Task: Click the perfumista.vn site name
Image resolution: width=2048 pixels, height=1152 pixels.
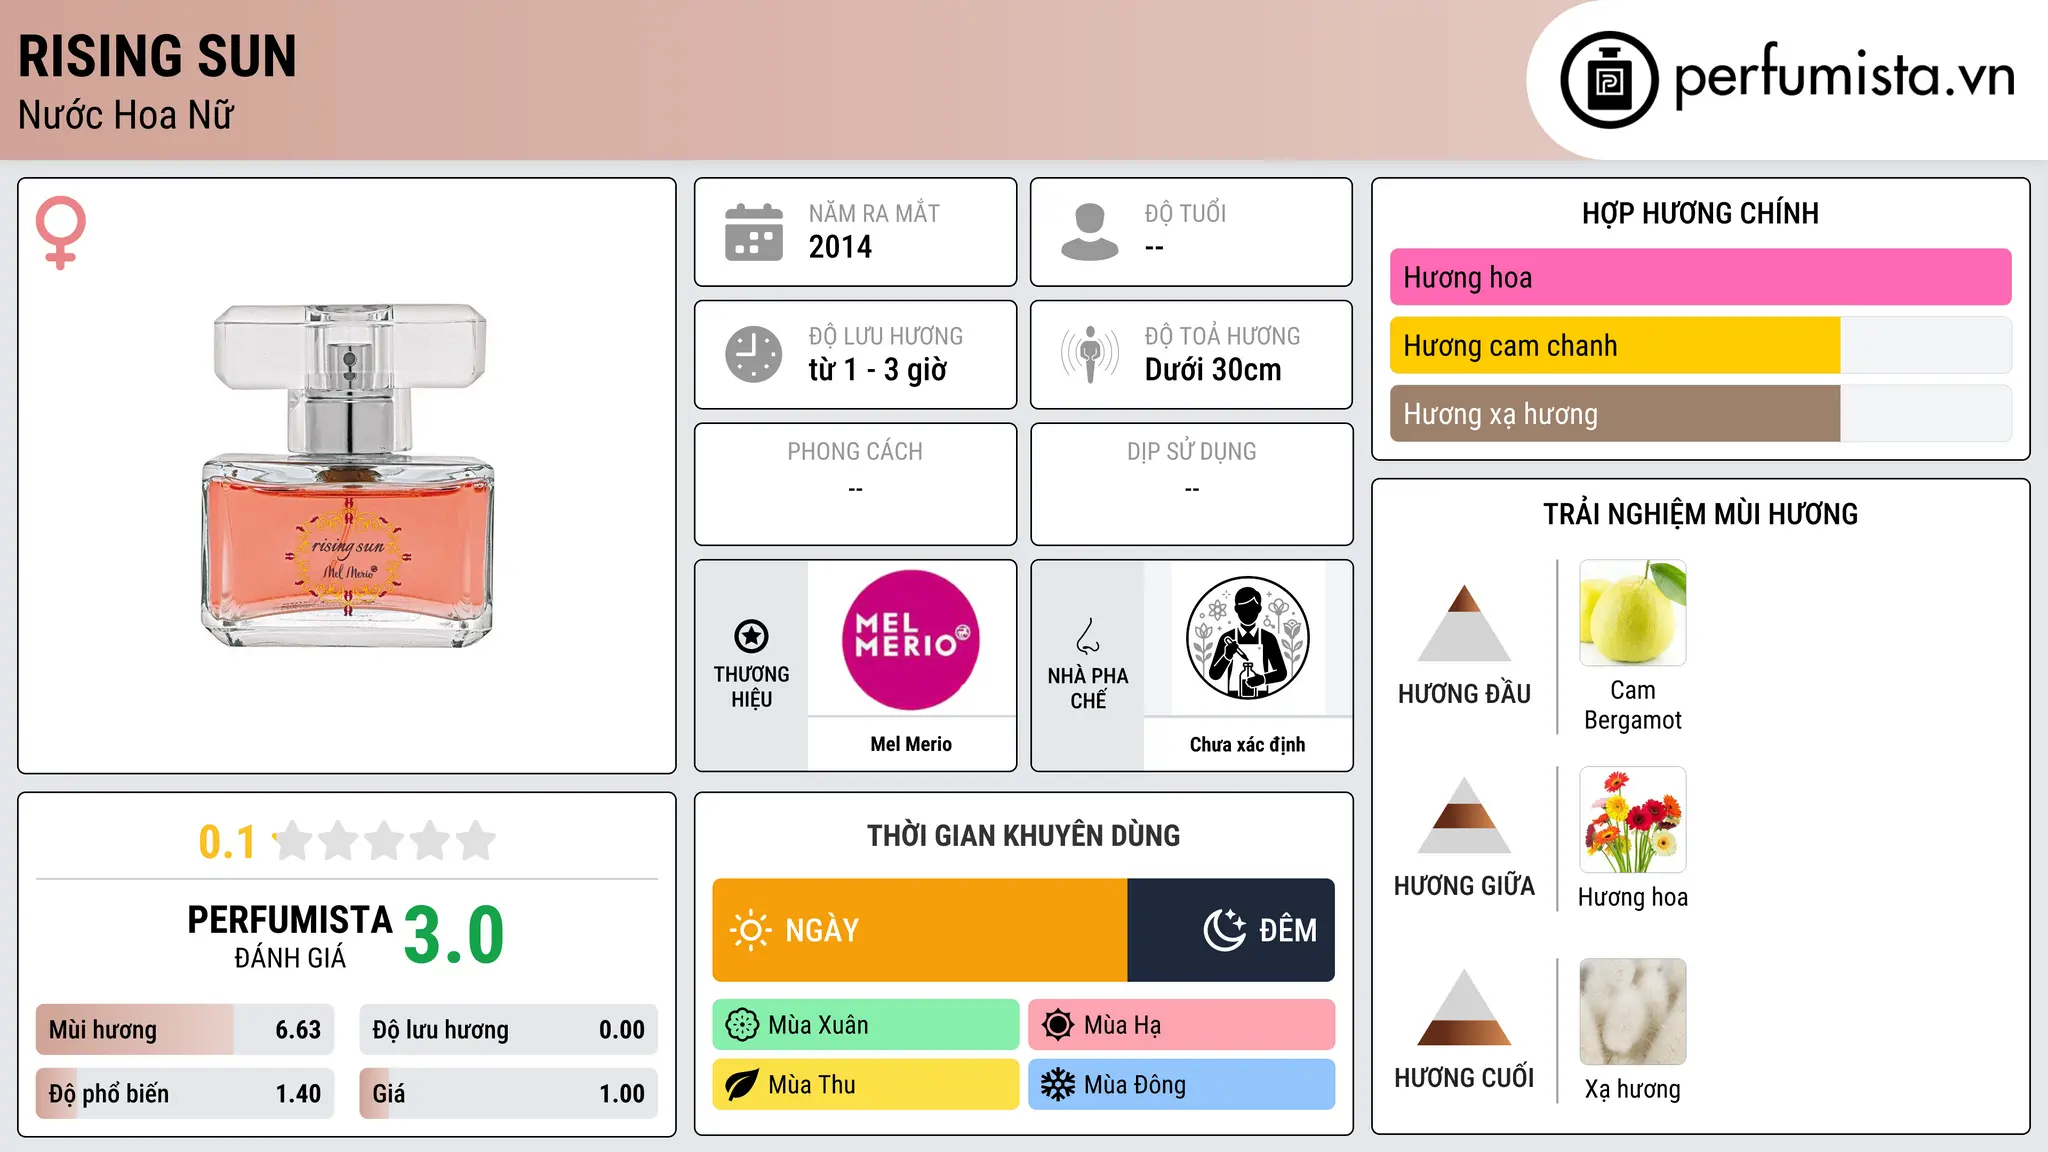Action: click(1844, 76)
